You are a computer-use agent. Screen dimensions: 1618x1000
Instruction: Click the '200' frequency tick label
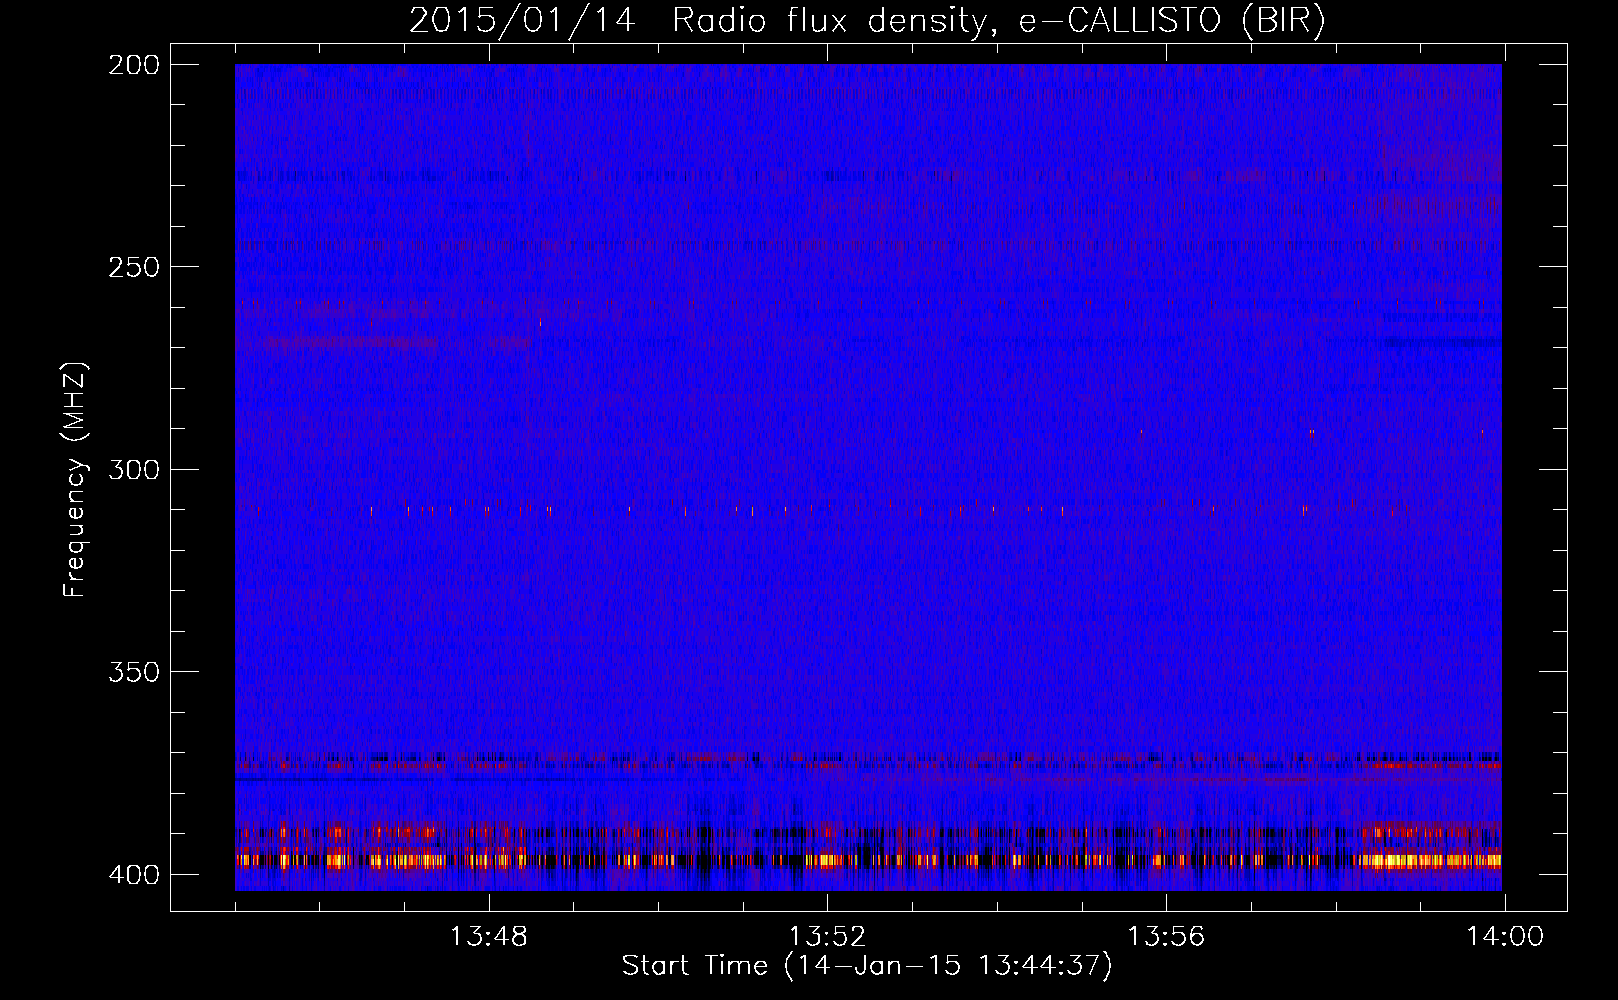pos(134,65)
